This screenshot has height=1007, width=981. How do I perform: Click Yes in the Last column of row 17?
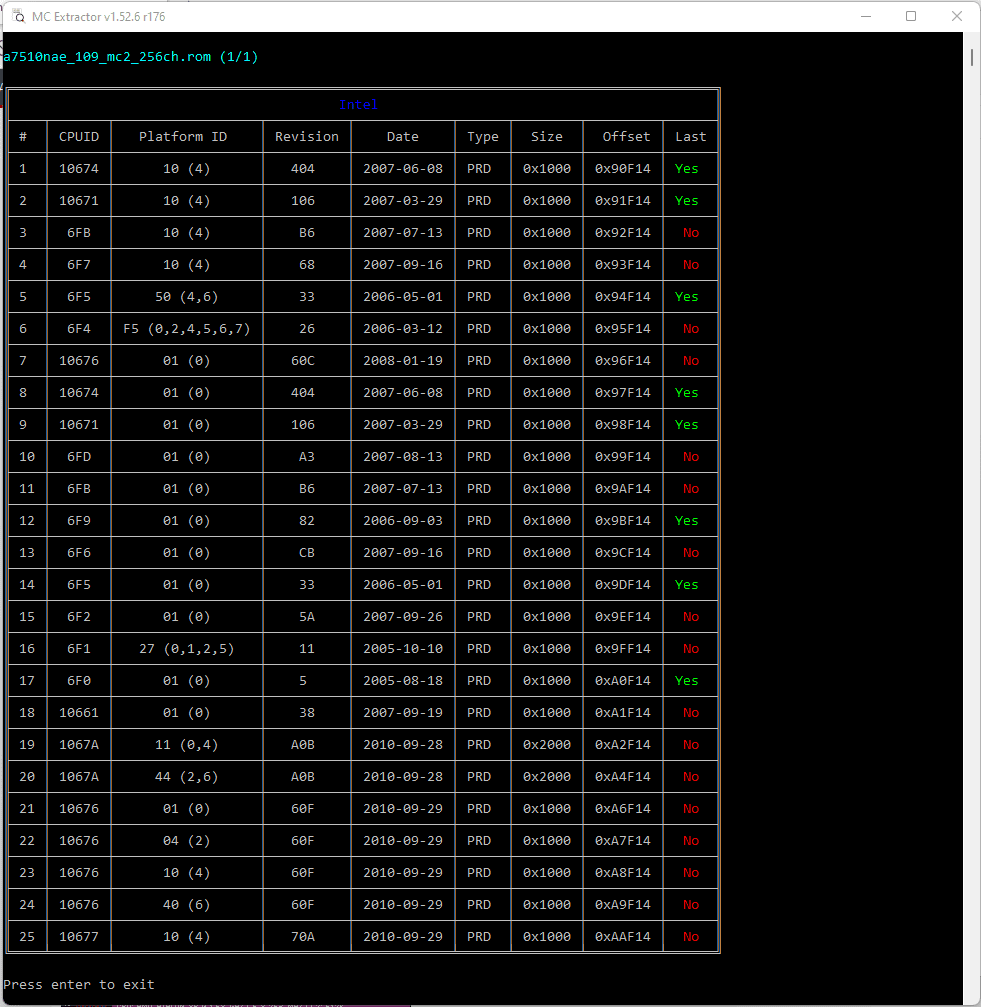tap(686, 681)
